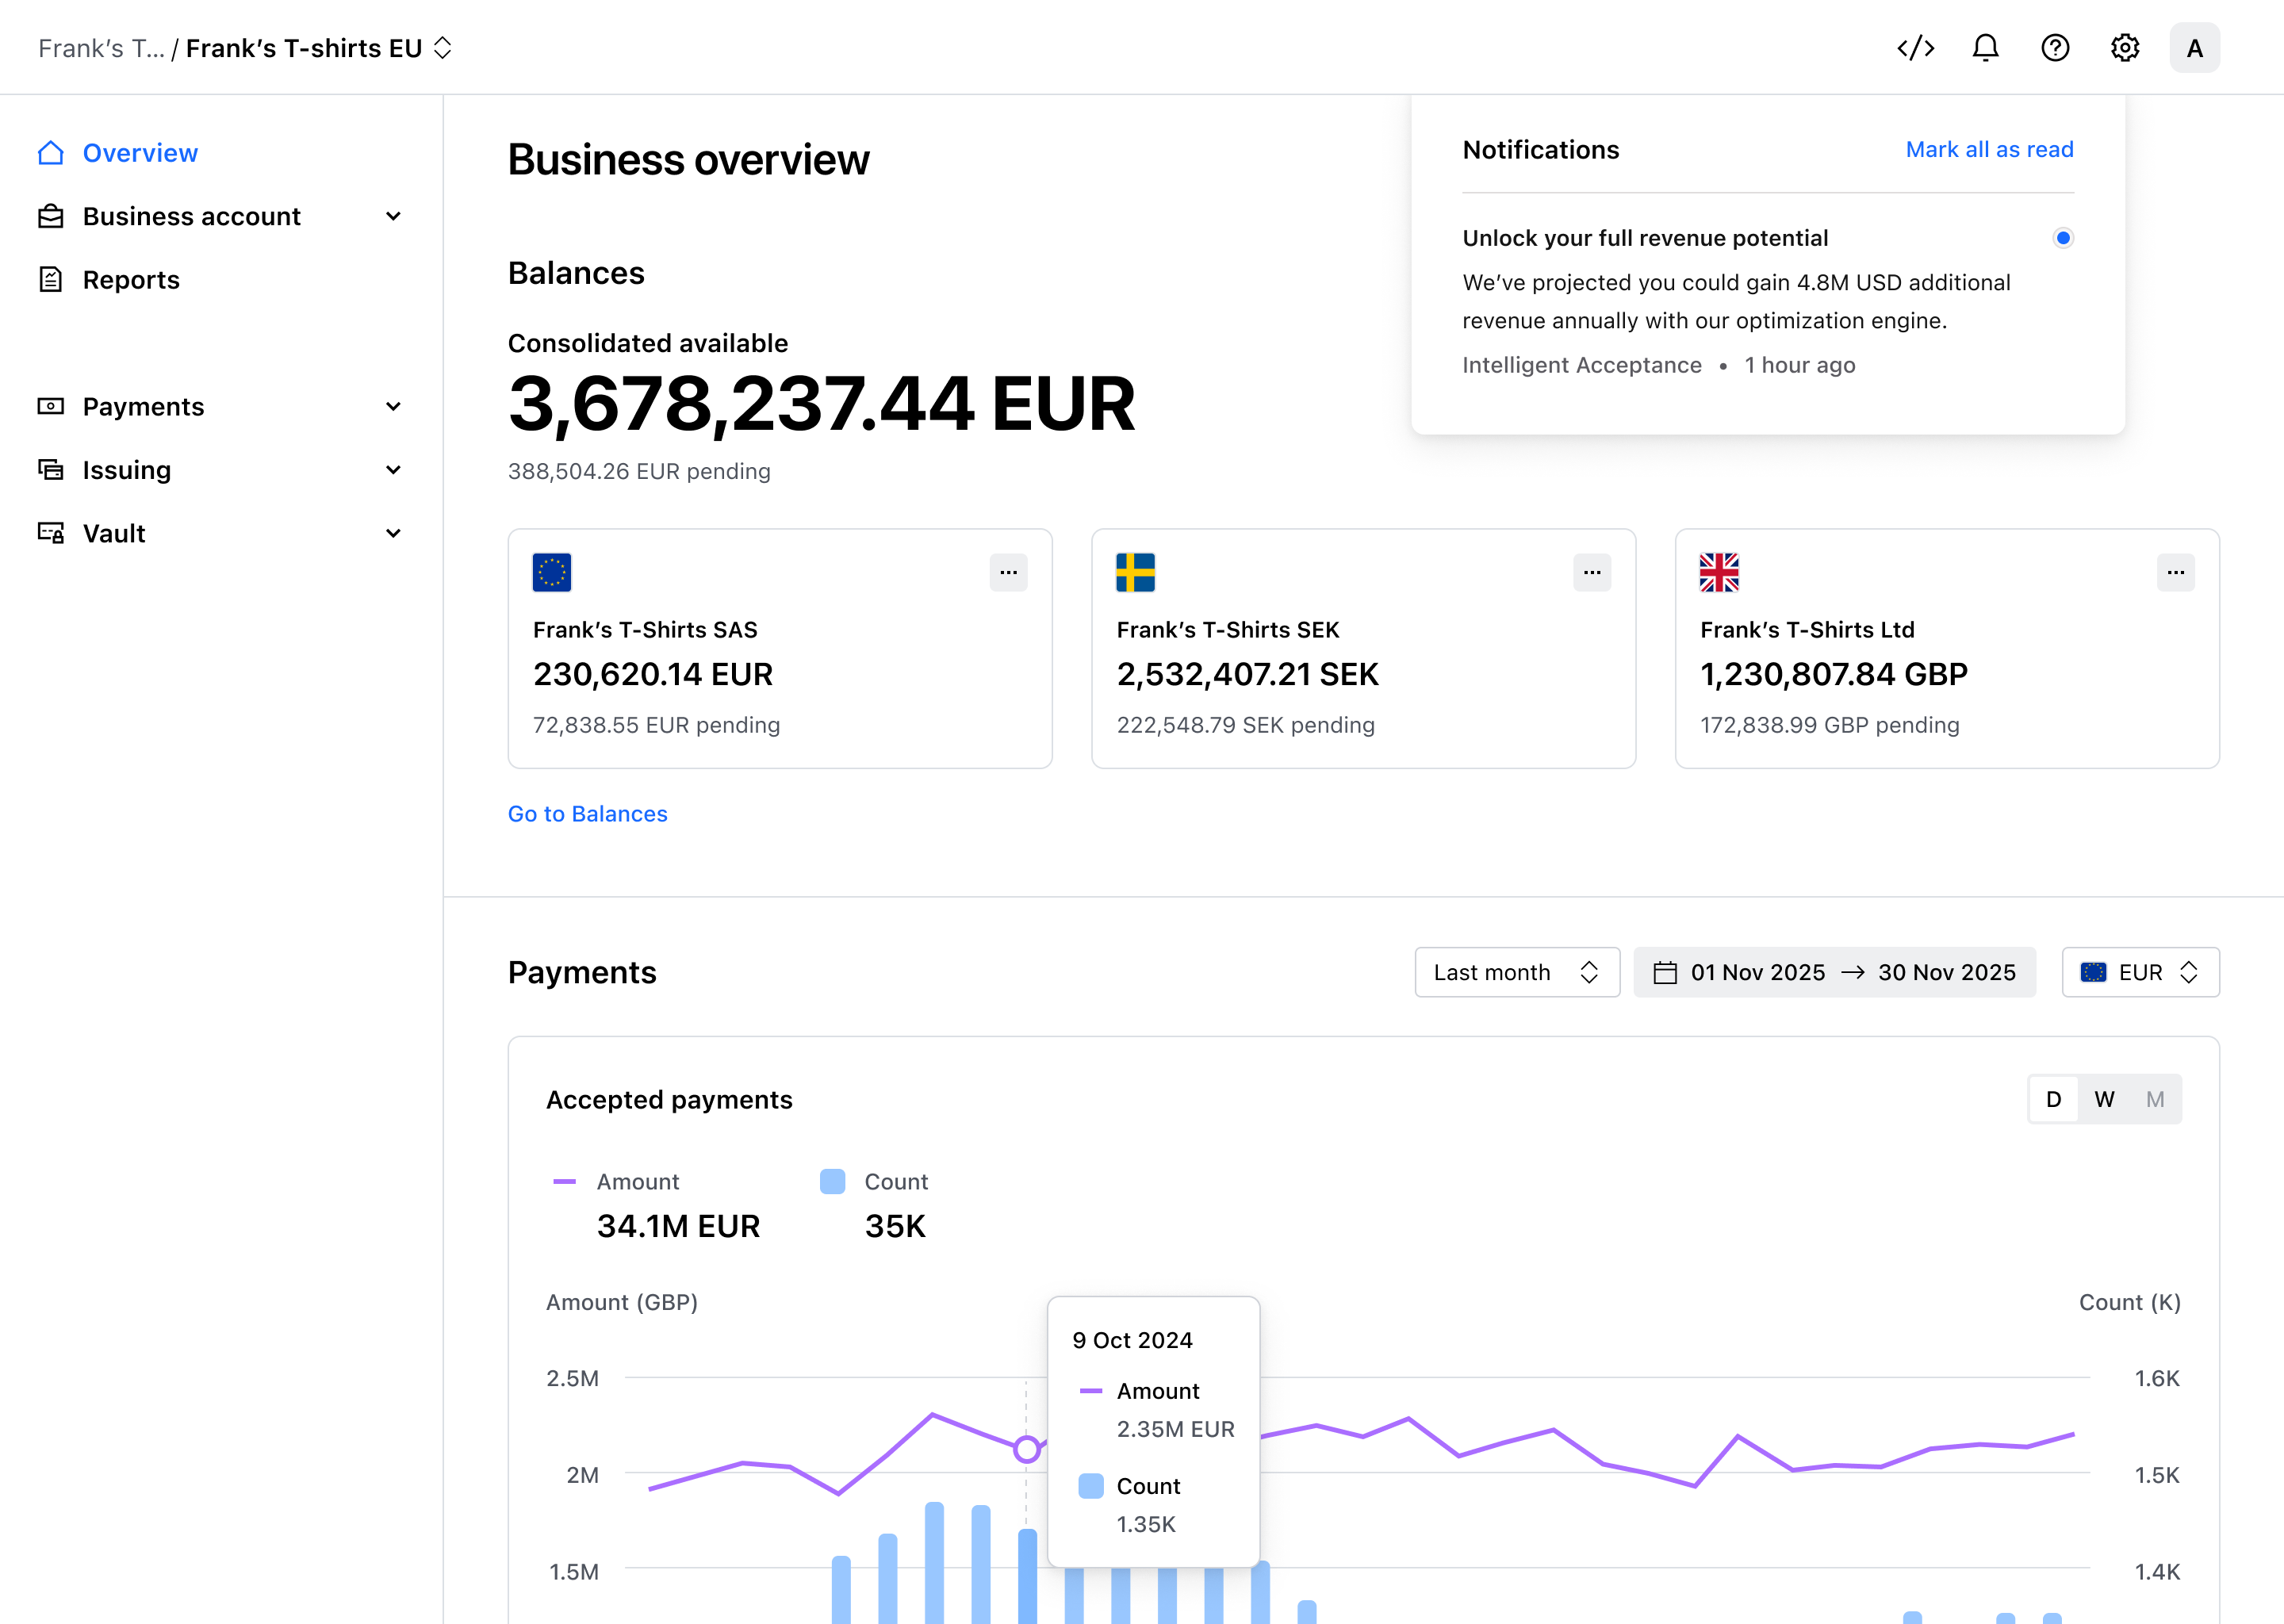Click the unread blue dot on notification
Image resolution: width=2284 pixels, height=1624 pixels.
click(x=2063, y=238)
